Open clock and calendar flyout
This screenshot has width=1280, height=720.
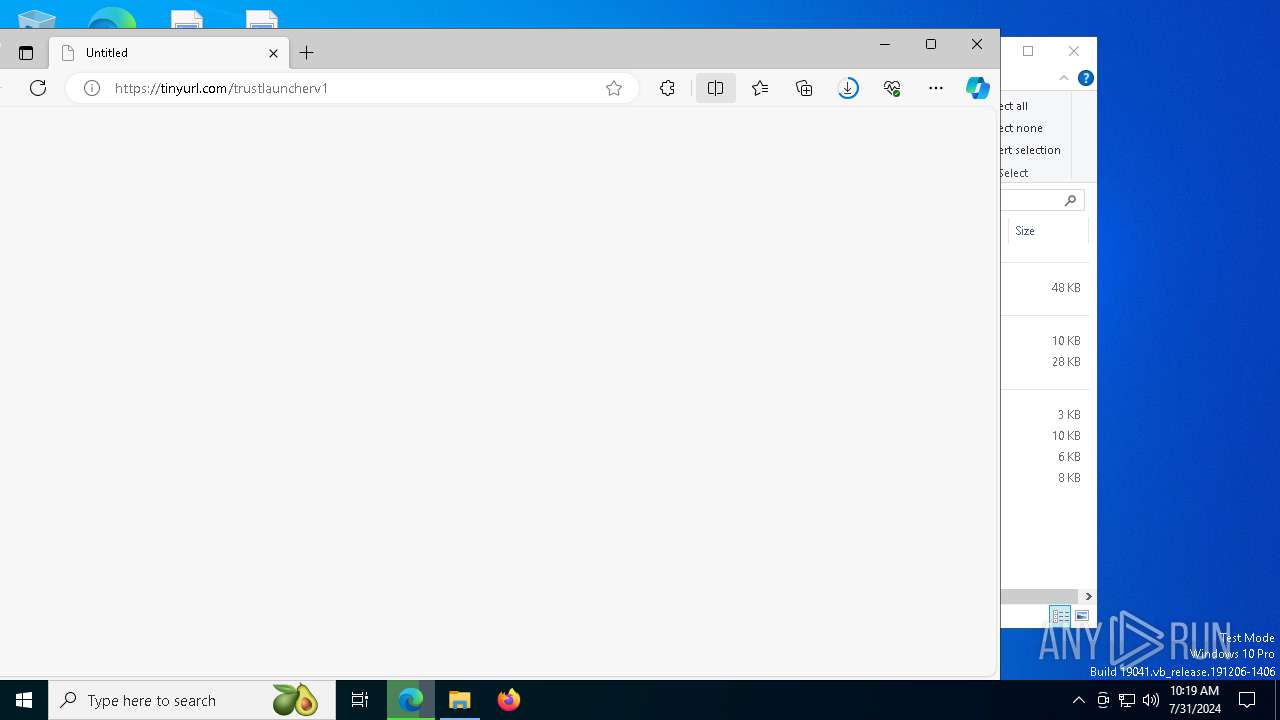click(x=1194, y=700)
